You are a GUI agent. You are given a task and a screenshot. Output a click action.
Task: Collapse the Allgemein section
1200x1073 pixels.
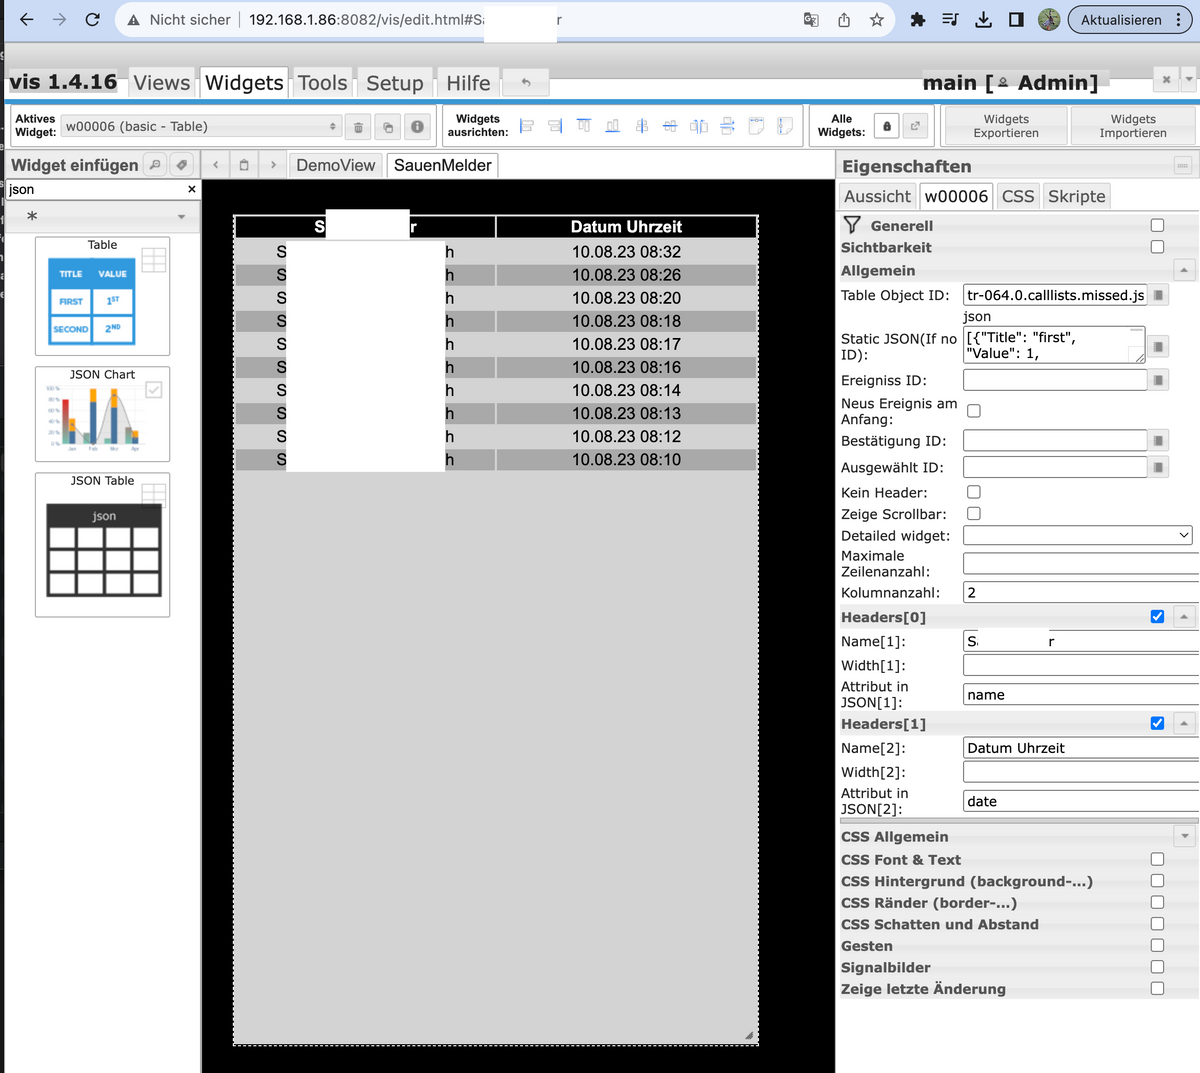point(1184,270)
